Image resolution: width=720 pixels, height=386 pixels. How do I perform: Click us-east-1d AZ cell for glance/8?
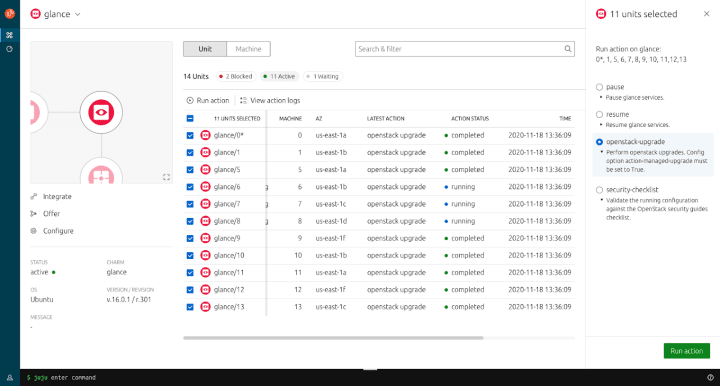[x=331, y=221]
